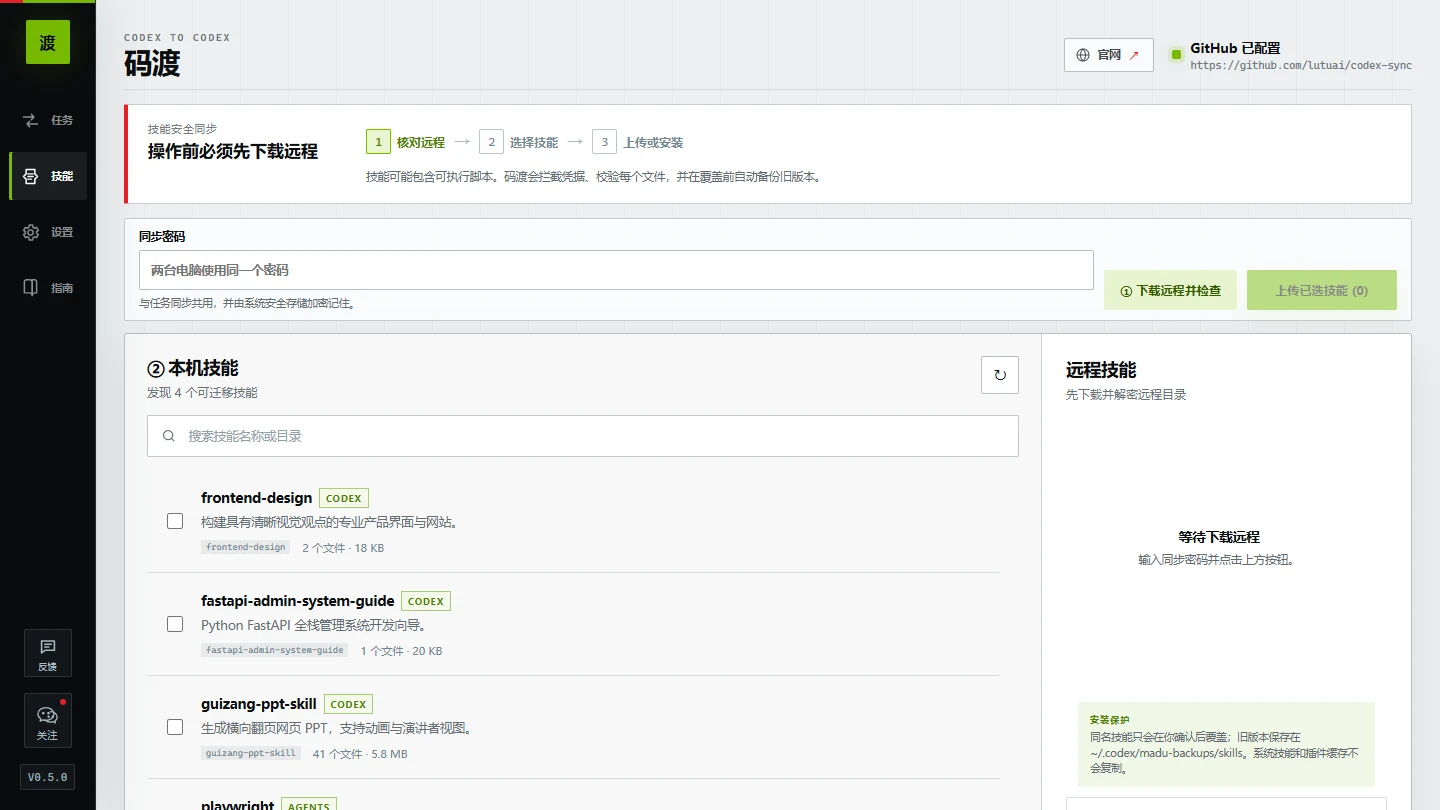Select step 3 上传或安装
Screen dimensions: 1440x810
(638, 142)
